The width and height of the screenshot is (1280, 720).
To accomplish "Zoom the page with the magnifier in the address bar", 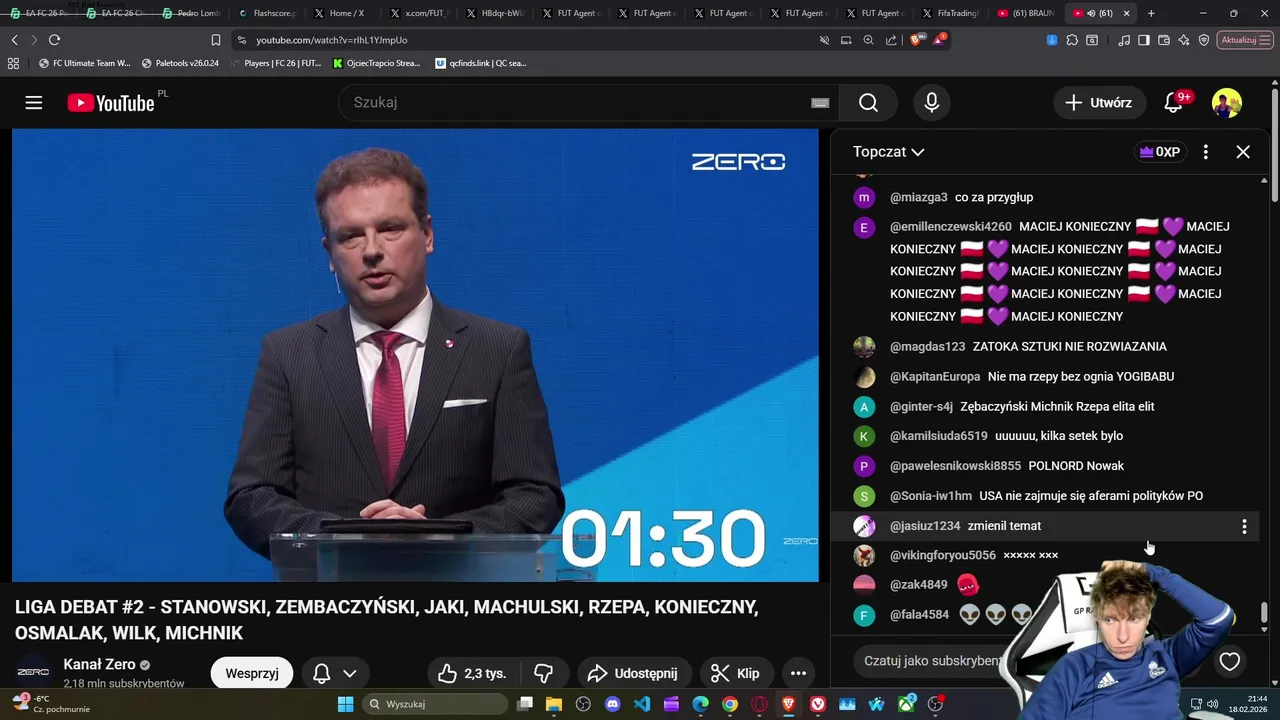I will (x=868, y=40).
